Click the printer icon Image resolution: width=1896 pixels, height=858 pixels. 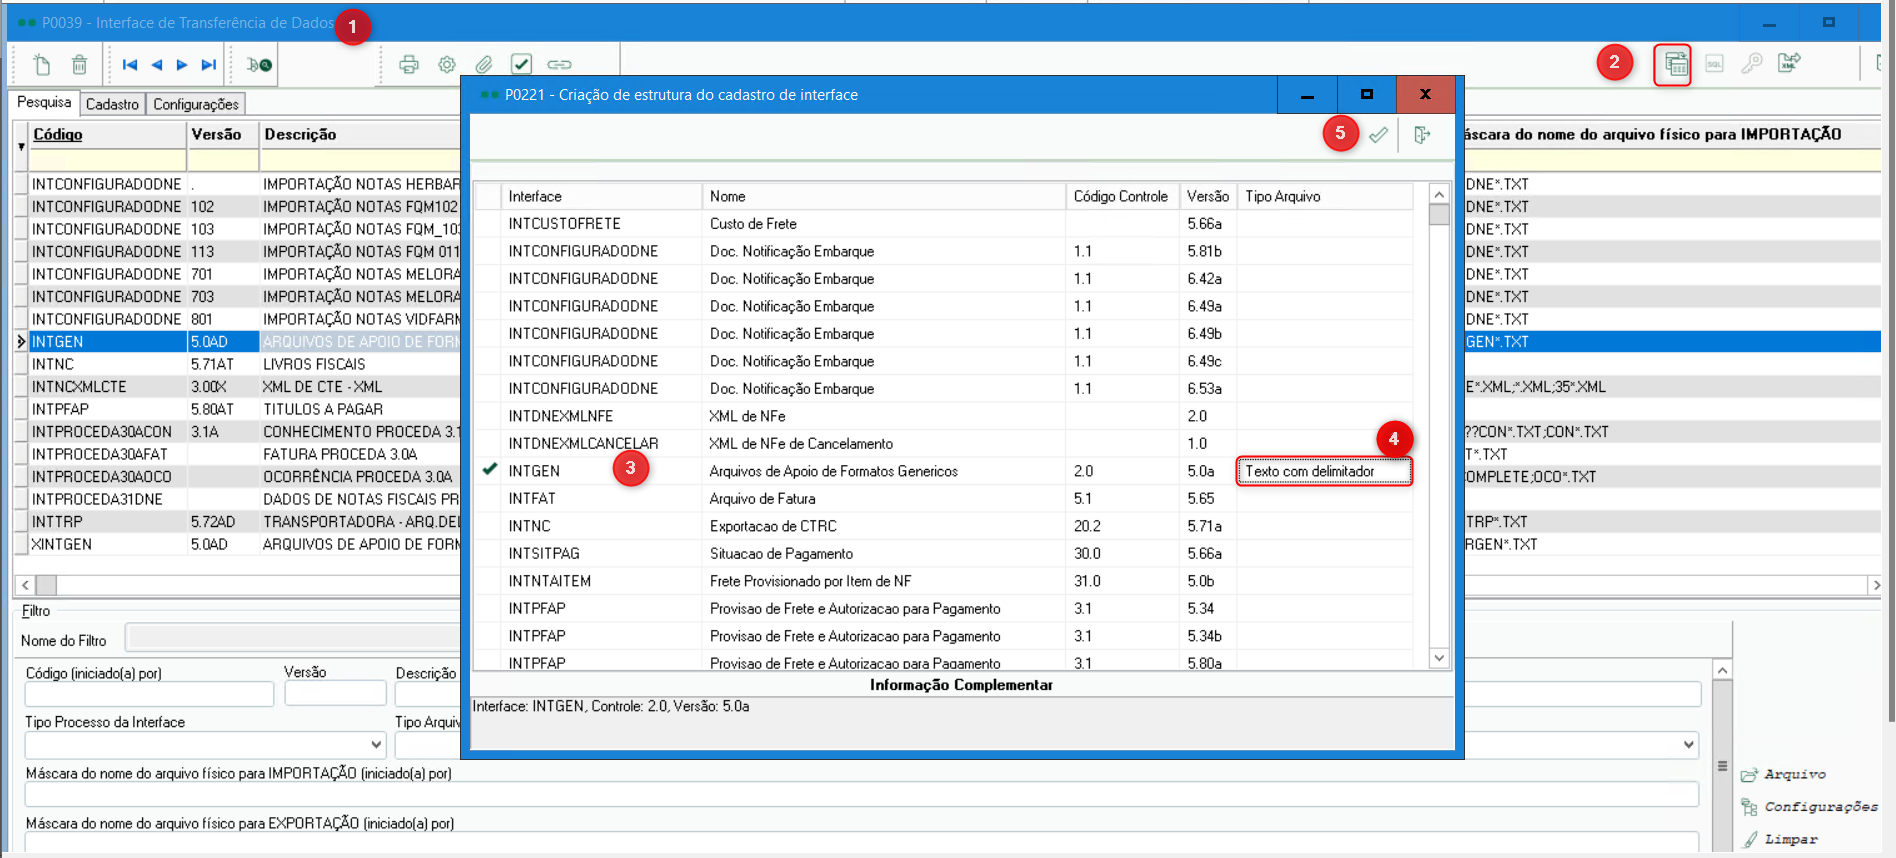pos(409,65)
